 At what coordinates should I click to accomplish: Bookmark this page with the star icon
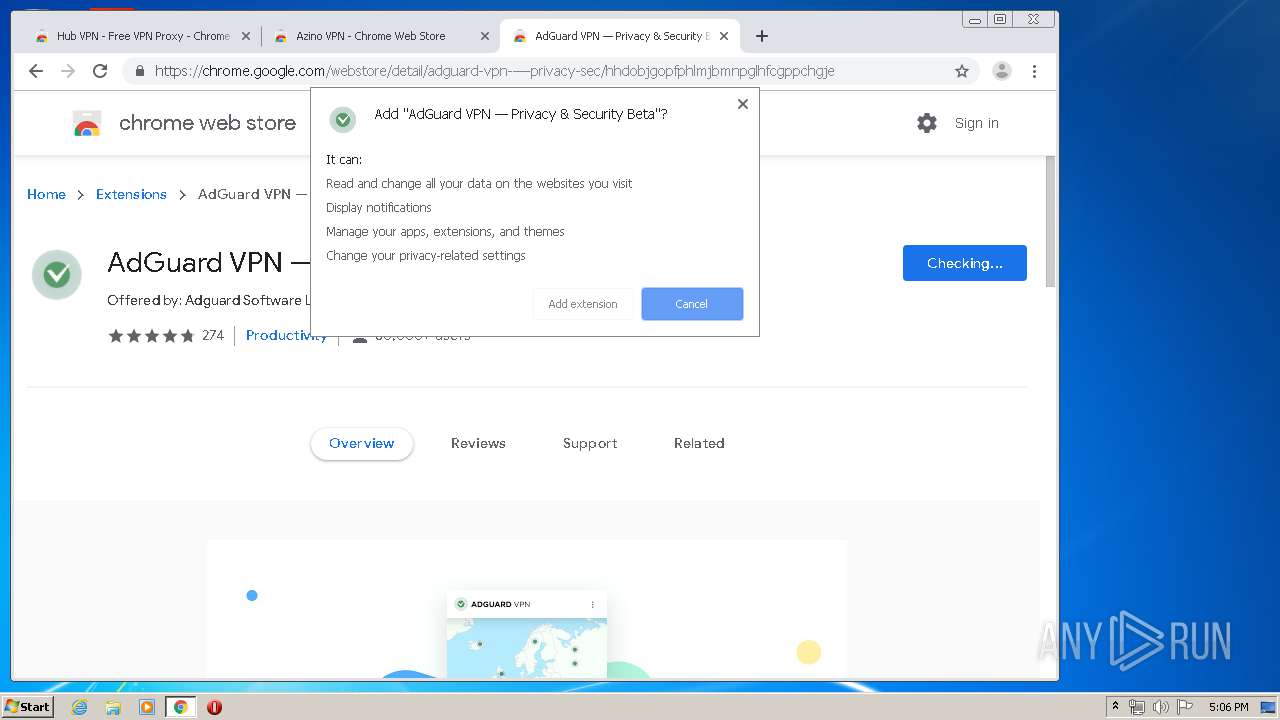point(962,71)
